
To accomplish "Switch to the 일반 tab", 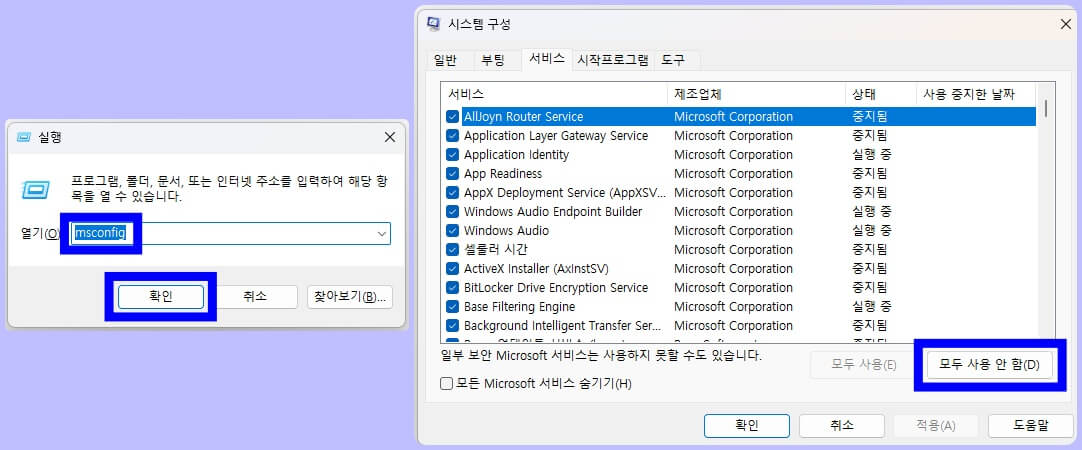I will [x=445, y=60].
